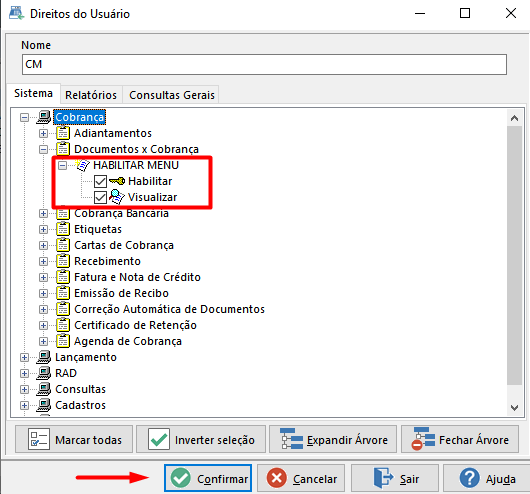This screenshot has height=494, width=530.
Task: Click the tree scrollbar up arrow
Action: [x=514, y=118]
